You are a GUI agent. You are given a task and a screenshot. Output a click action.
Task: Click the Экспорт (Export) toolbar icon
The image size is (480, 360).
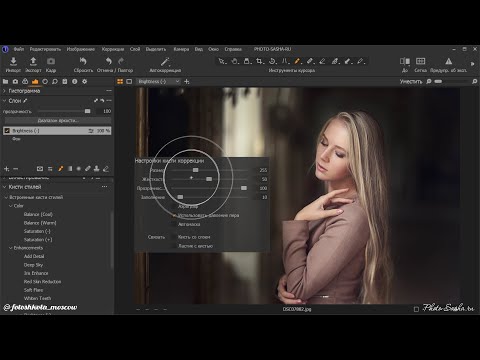(33, 61)
